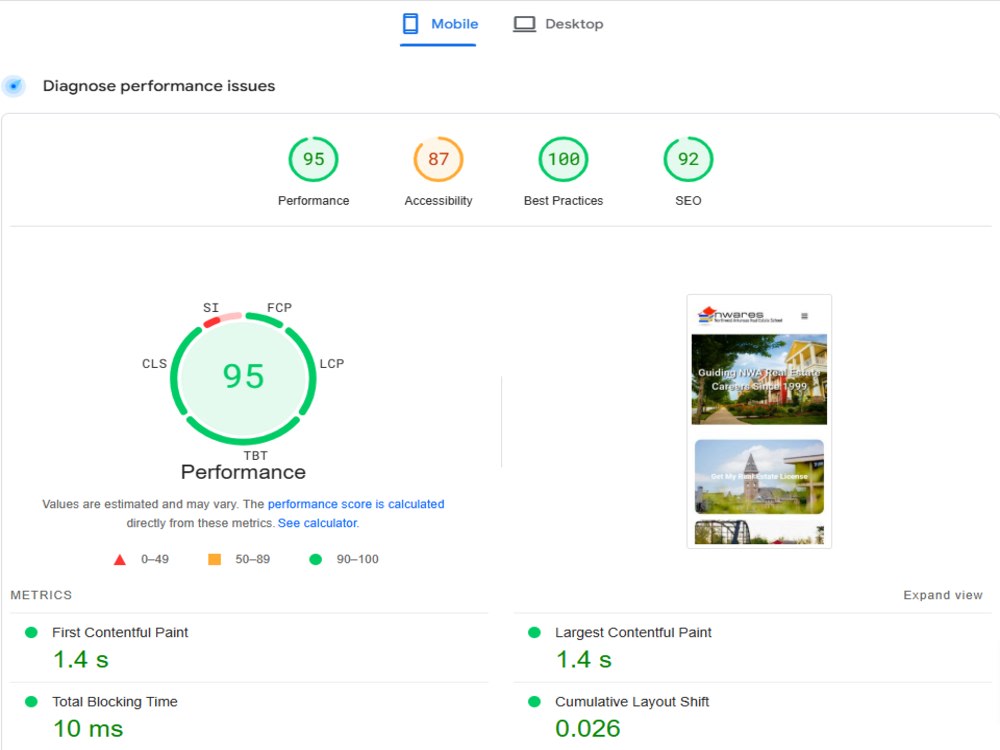Click the 10 ms Total Blocking Time value
The image size is (1000, 750).
[x=88, y=728]
